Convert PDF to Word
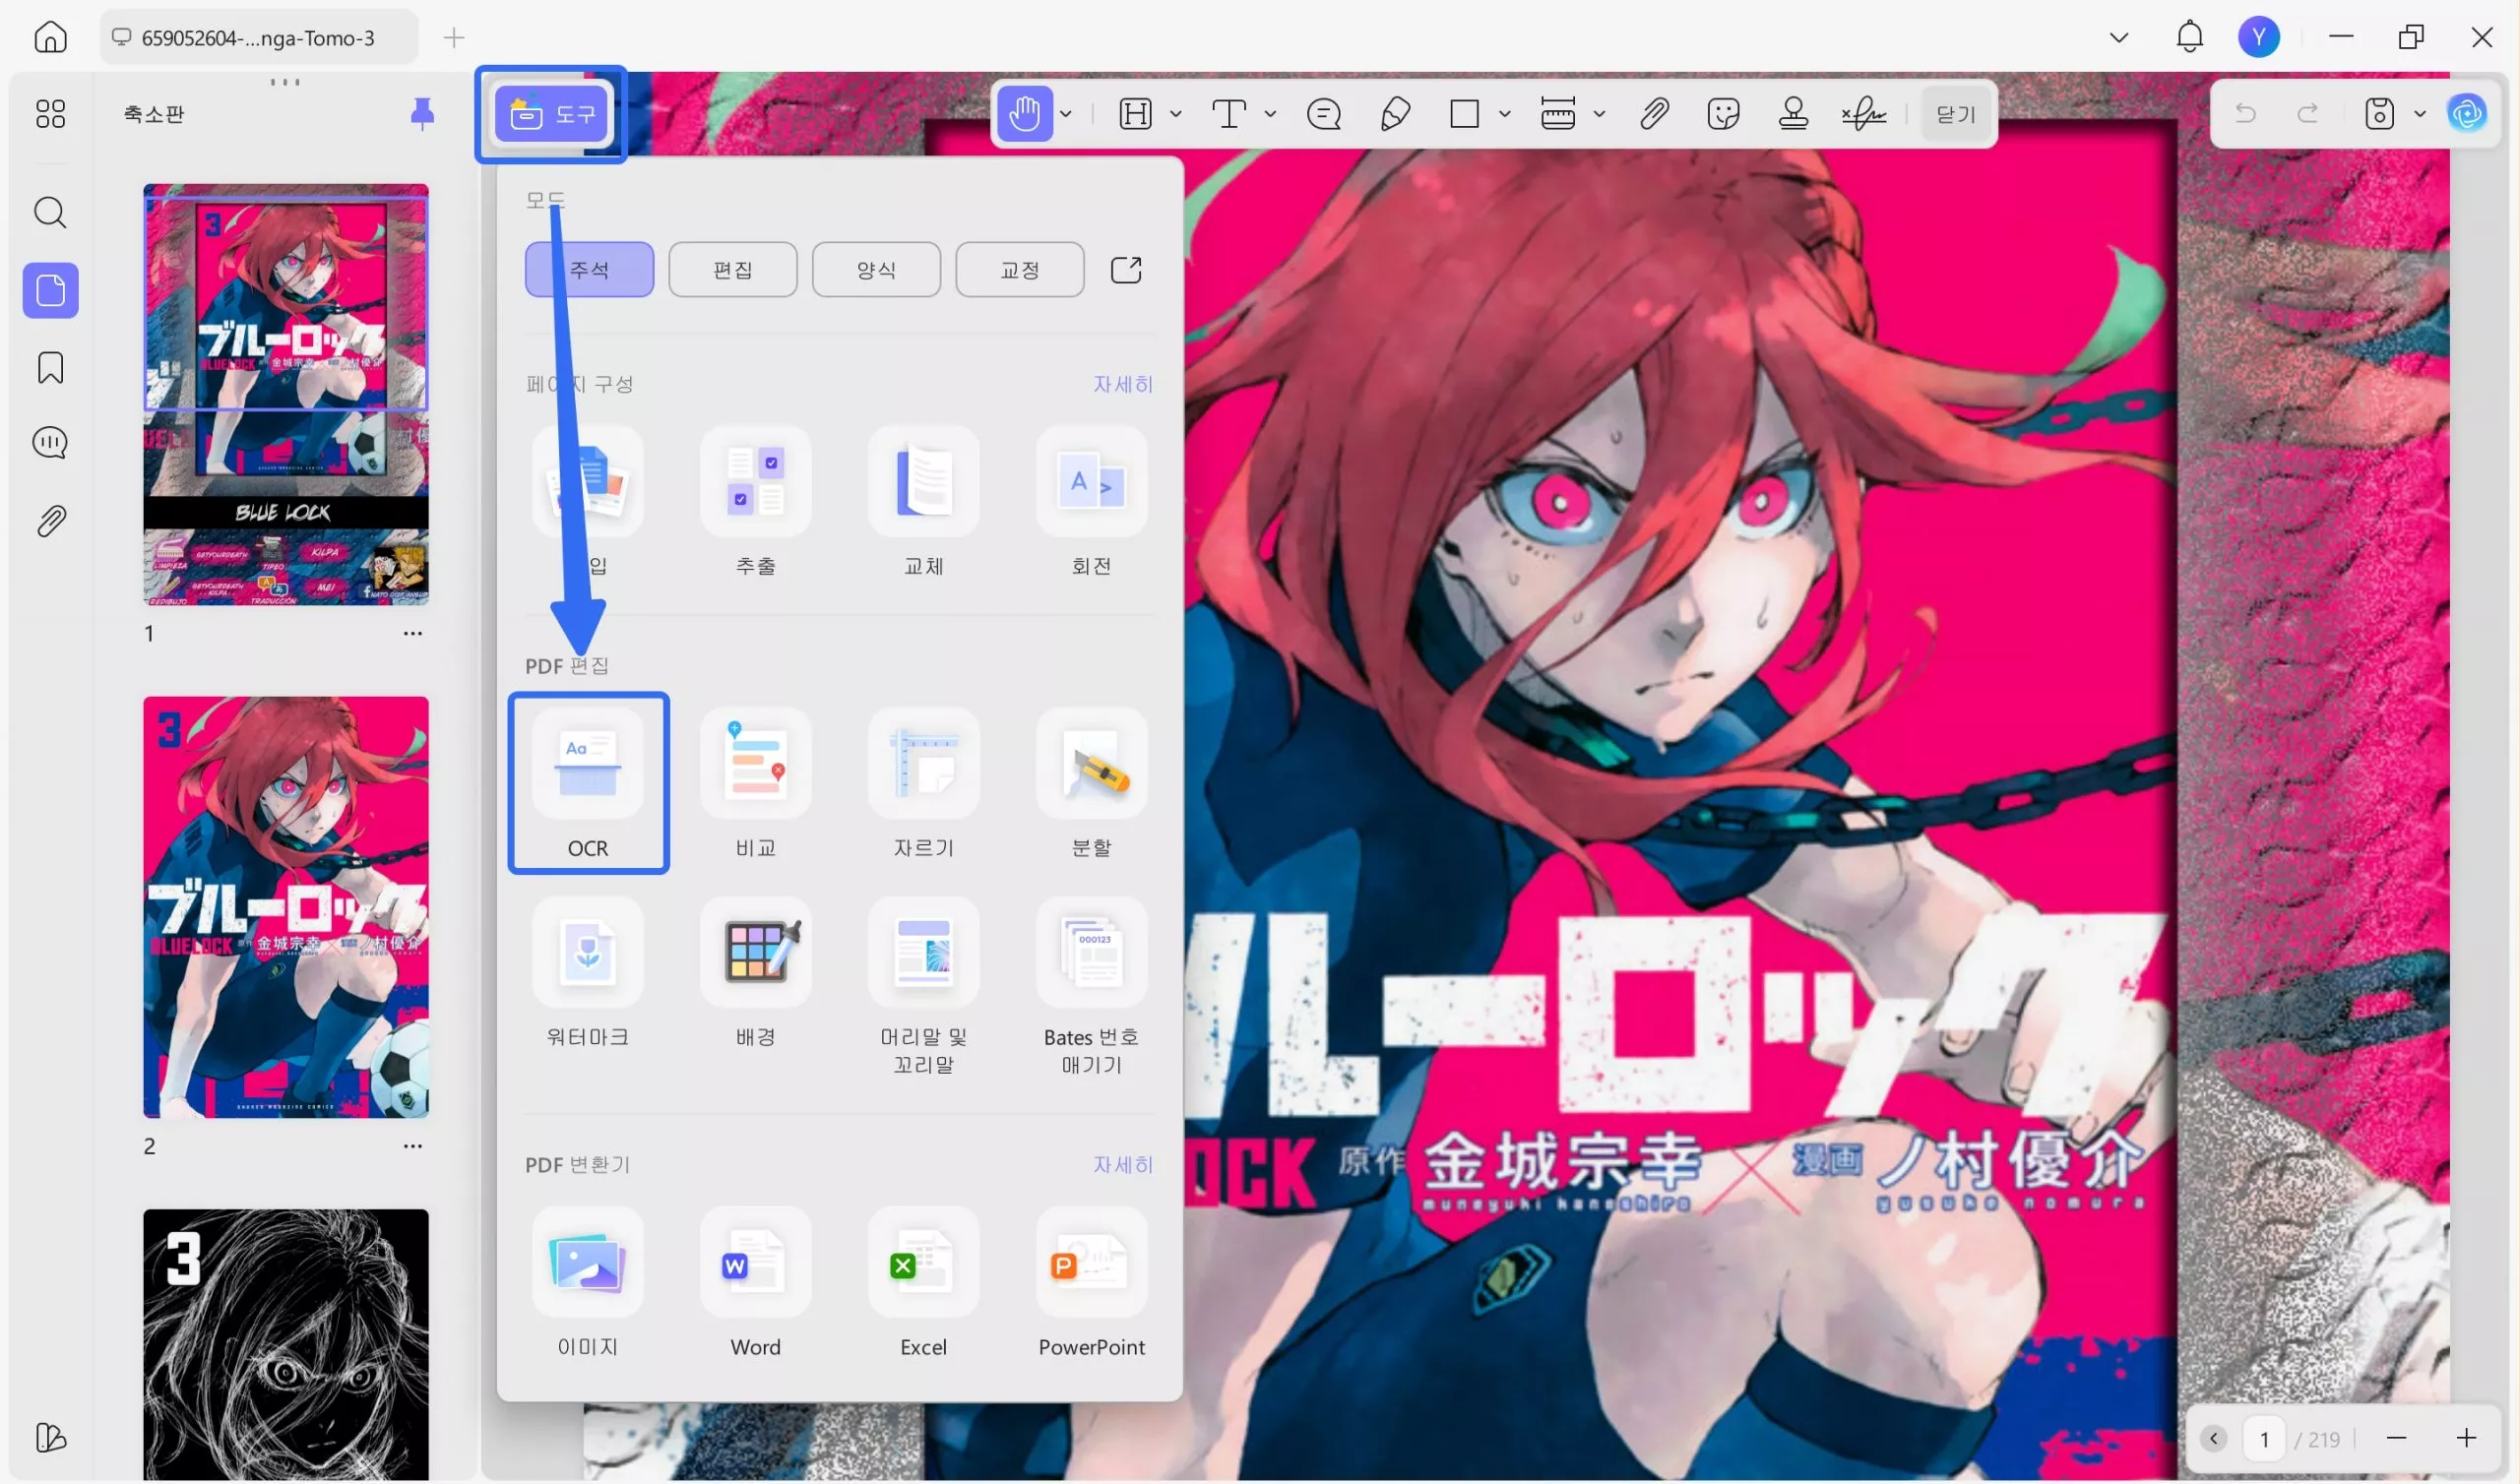 point(755,1283)
